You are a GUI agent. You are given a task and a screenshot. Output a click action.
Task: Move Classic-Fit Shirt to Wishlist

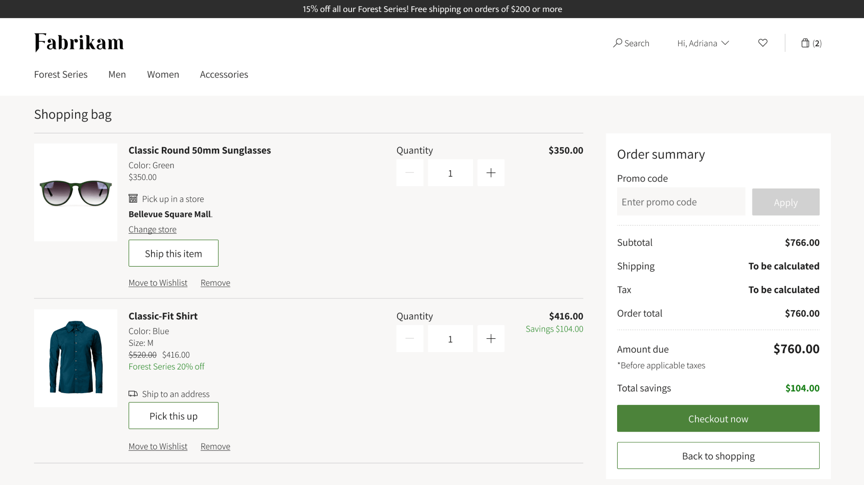(158, 446)
